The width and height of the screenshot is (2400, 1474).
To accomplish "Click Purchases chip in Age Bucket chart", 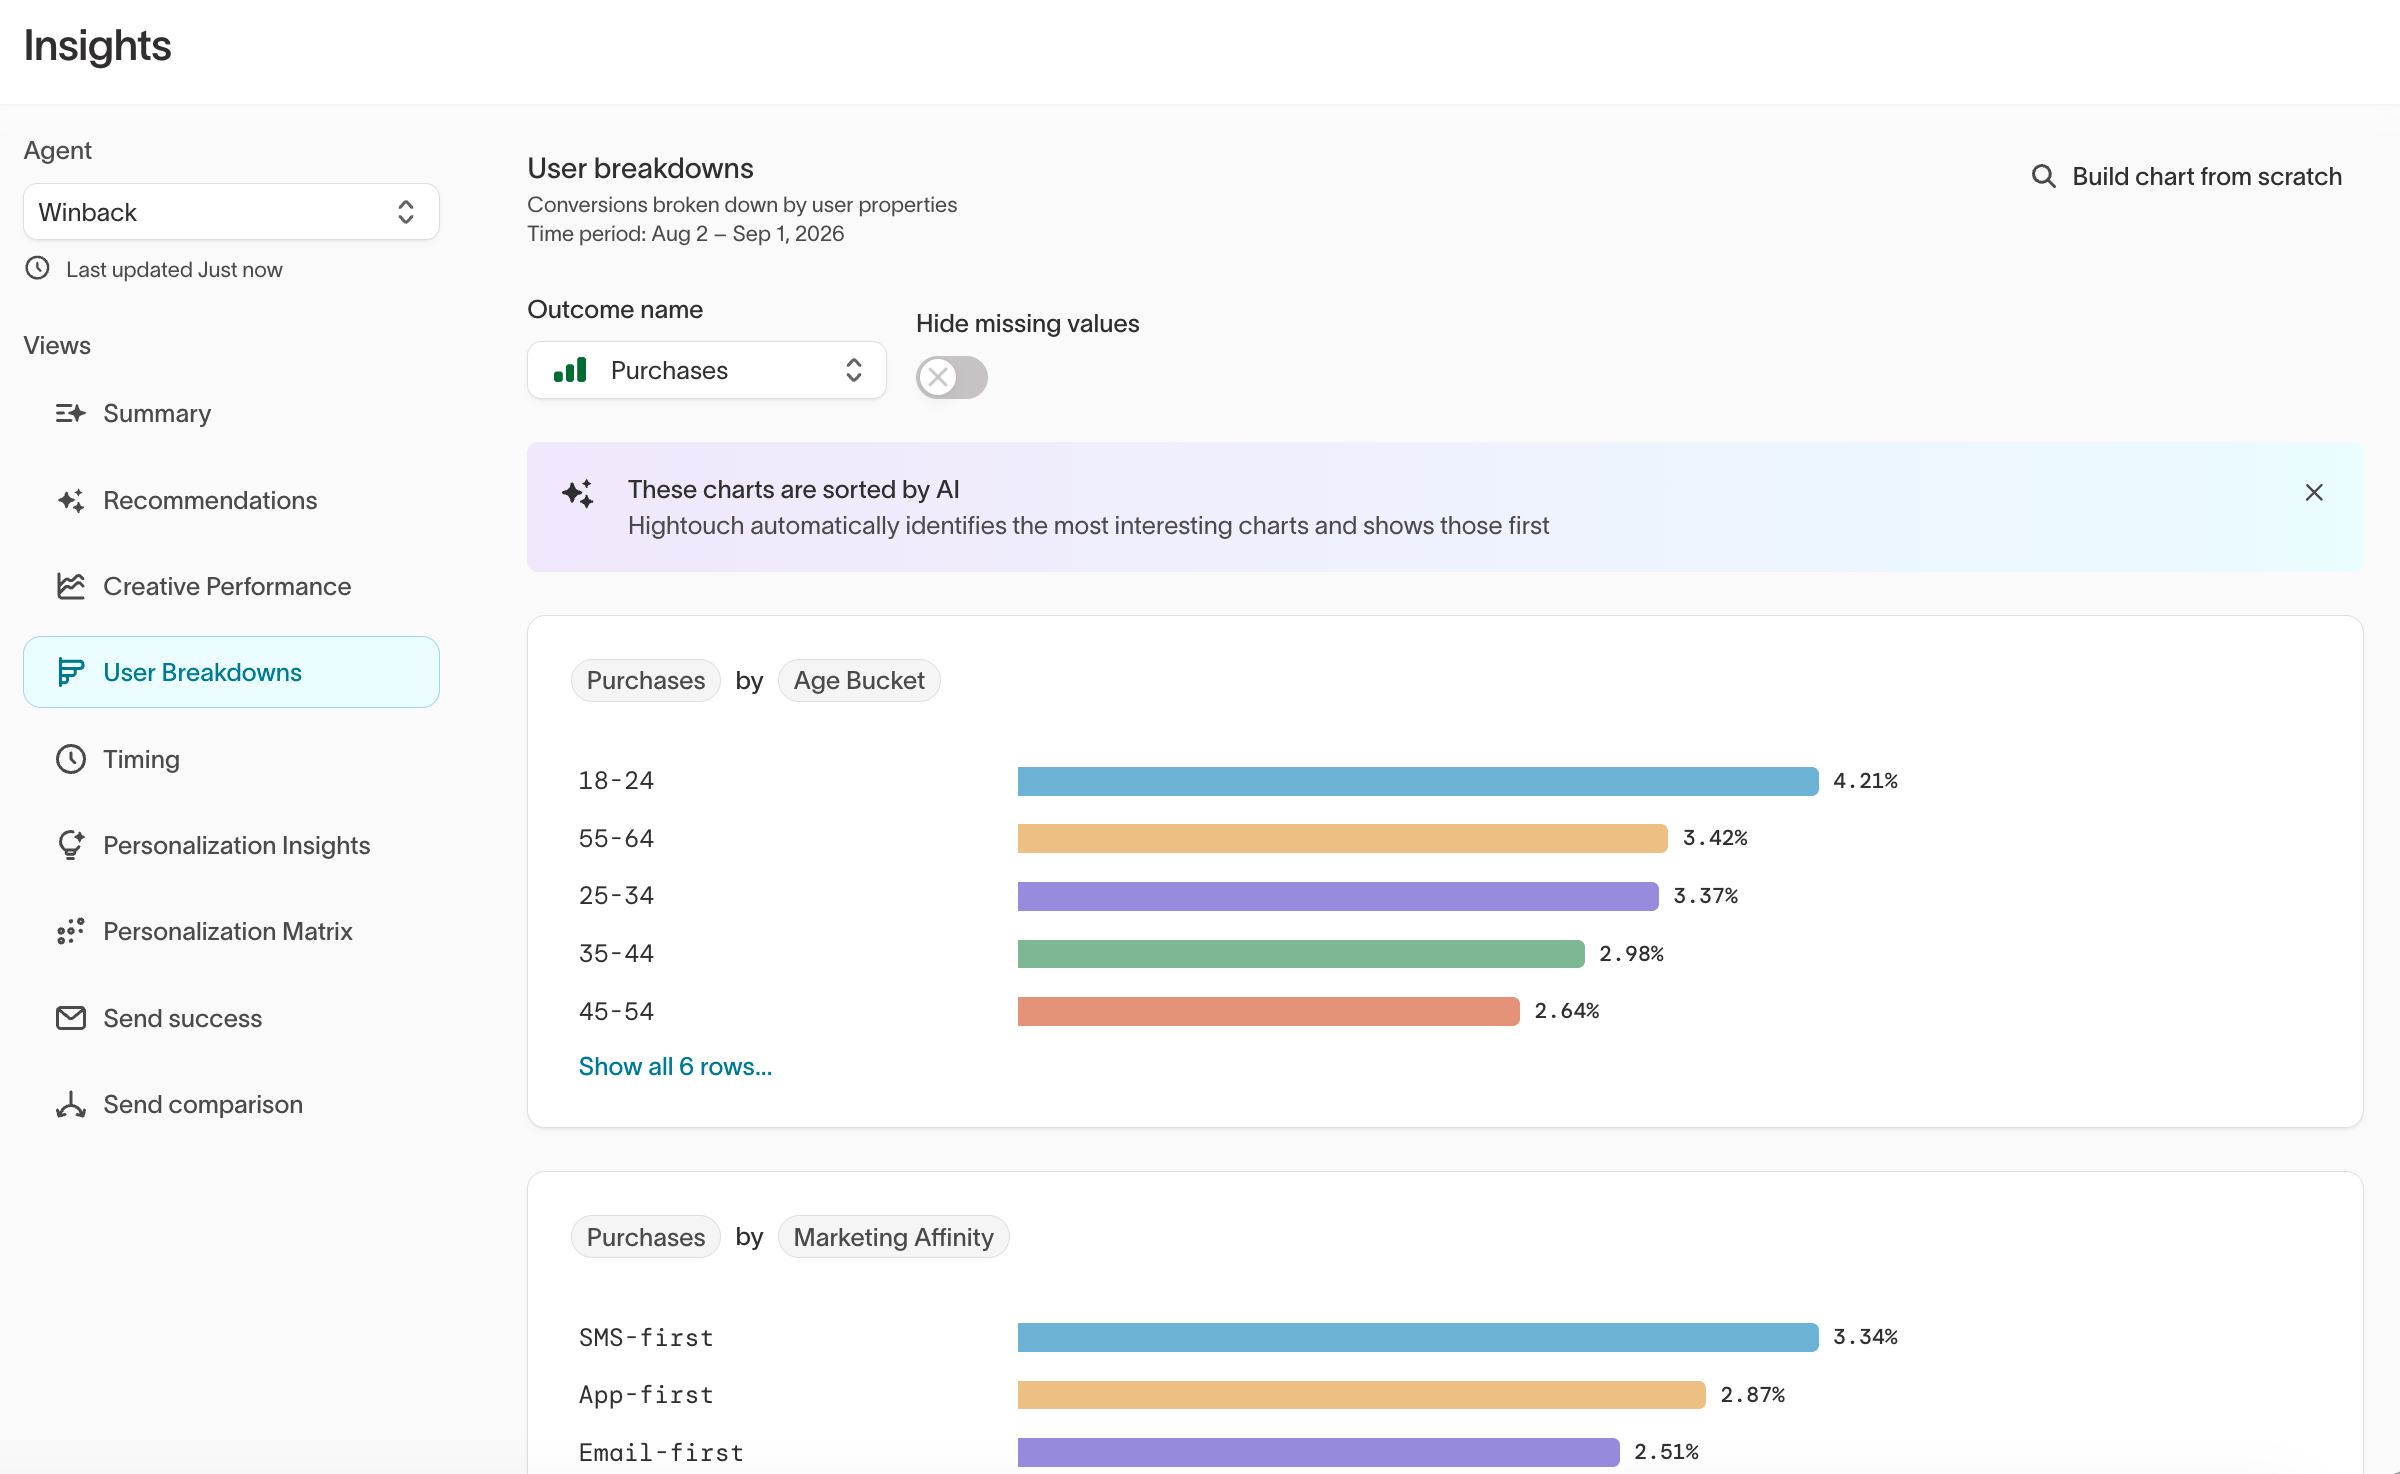I will click(x=646, y=680).
